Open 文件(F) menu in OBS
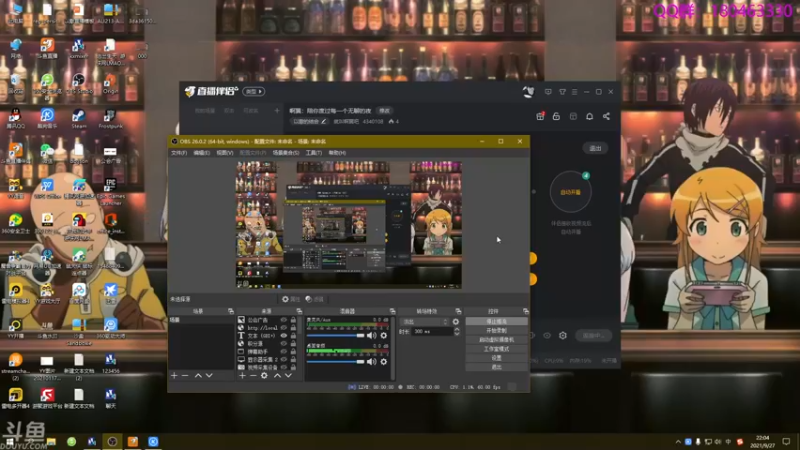 tap(179, 153)
